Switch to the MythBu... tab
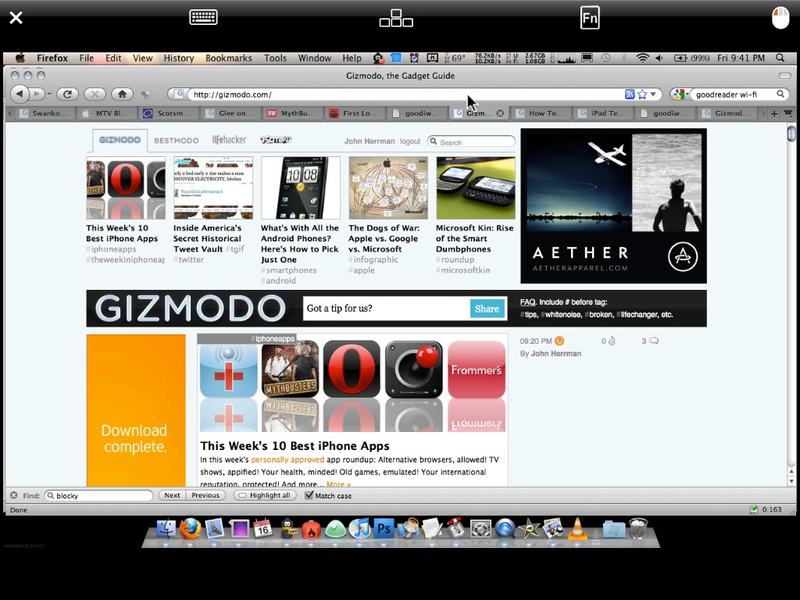 pos(293,113)
